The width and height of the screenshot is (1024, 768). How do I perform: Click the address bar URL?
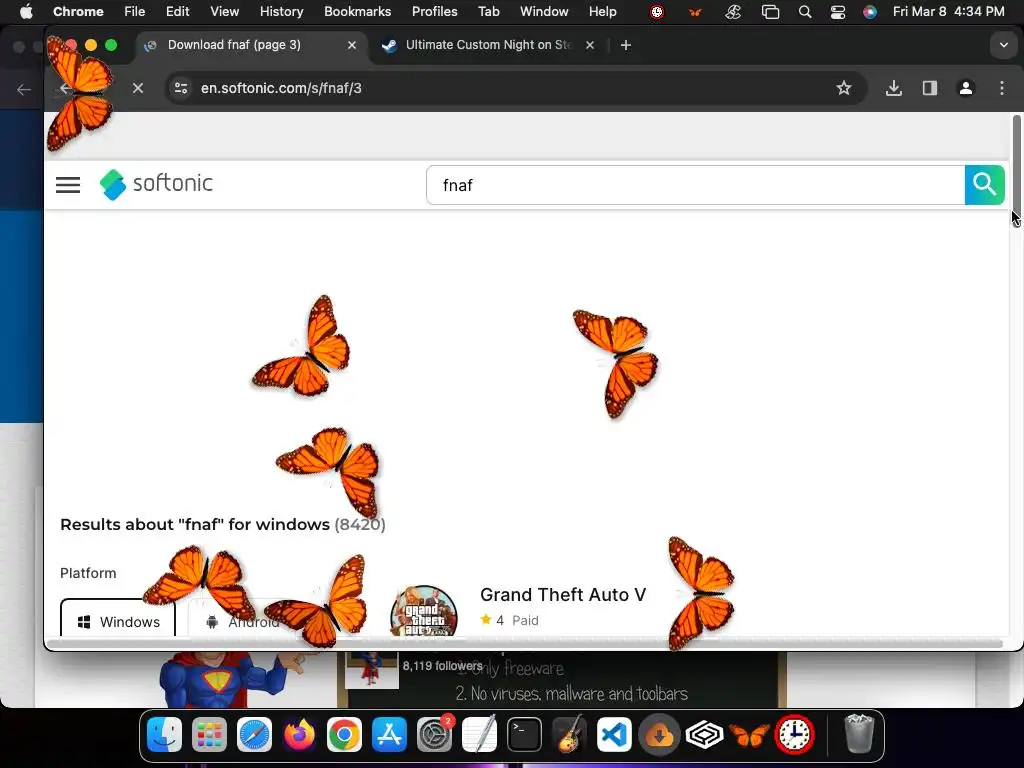(281, 88)
